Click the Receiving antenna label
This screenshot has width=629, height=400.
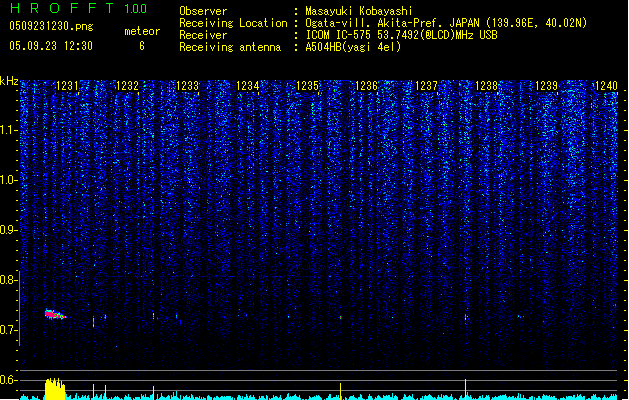point(230,47)
